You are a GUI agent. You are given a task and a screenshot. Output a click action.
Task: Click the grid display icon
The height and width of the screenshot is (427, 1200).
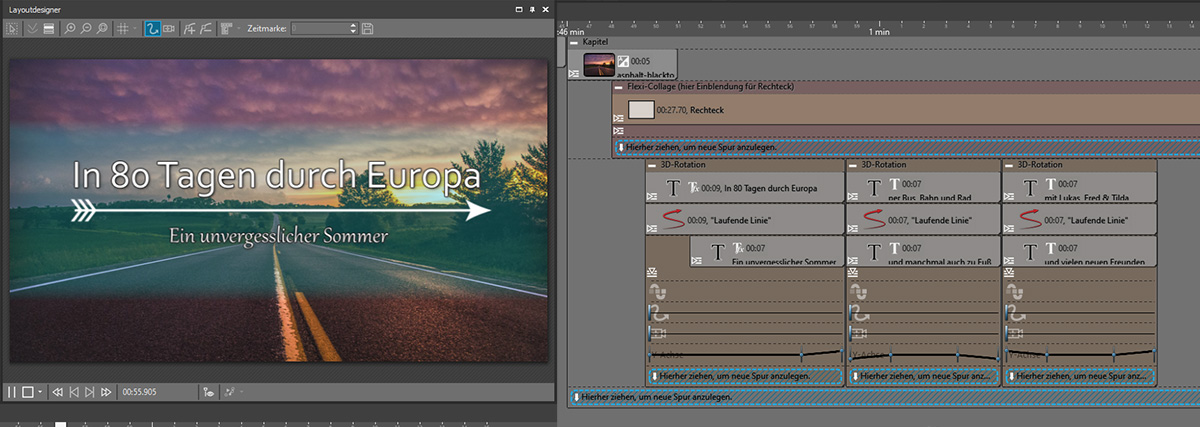(x=123, y=29)
